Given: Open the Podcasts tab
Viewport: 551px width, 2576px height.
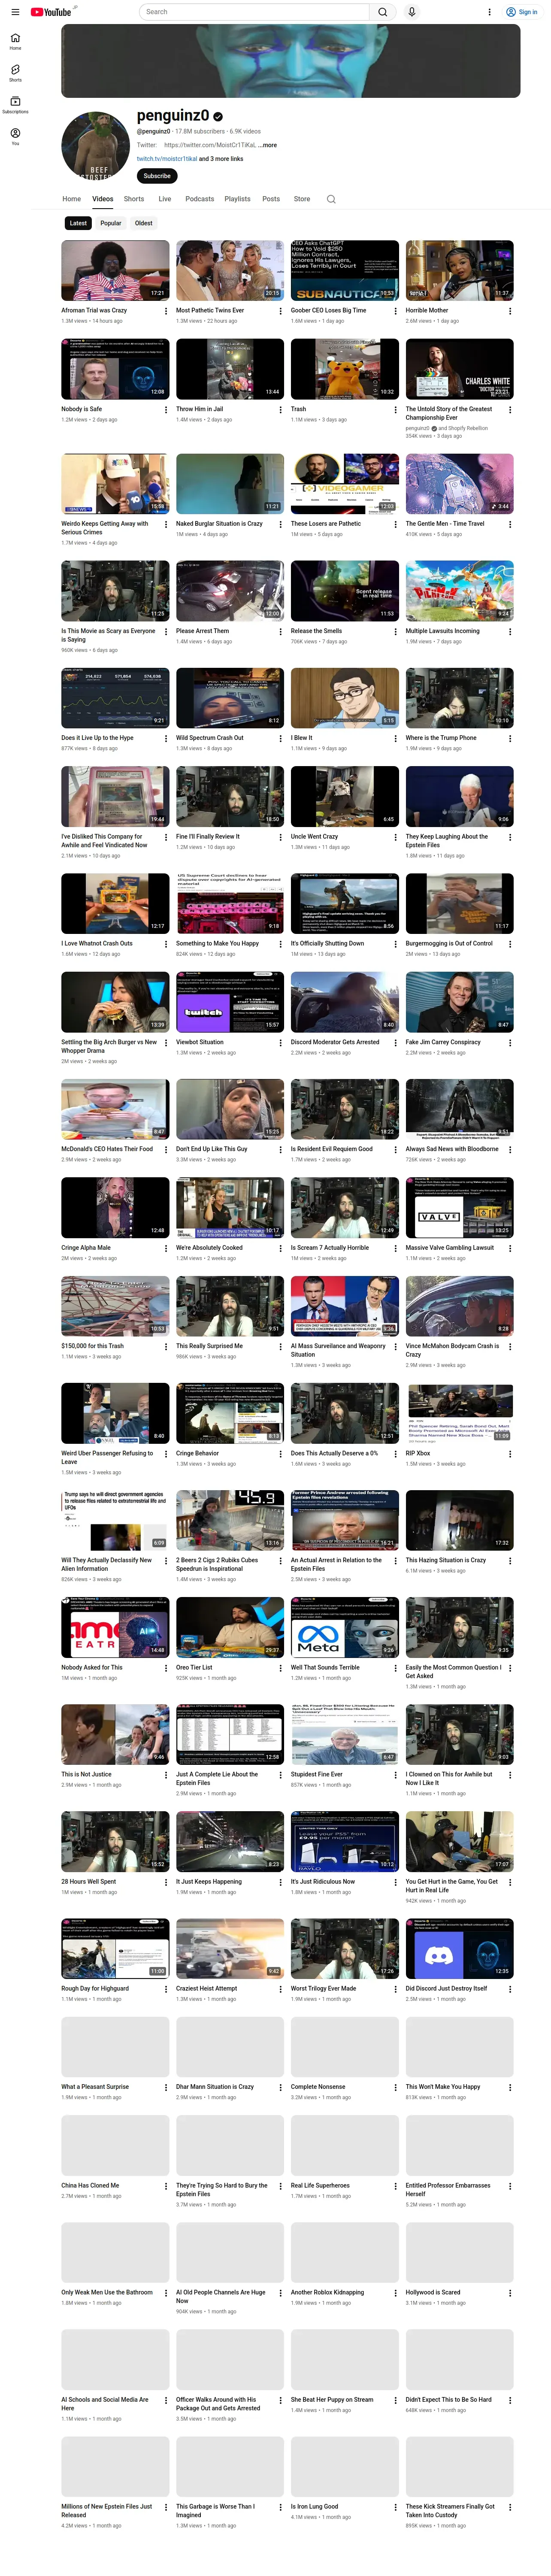Looking at the screenshot, I should pos(200,199).
